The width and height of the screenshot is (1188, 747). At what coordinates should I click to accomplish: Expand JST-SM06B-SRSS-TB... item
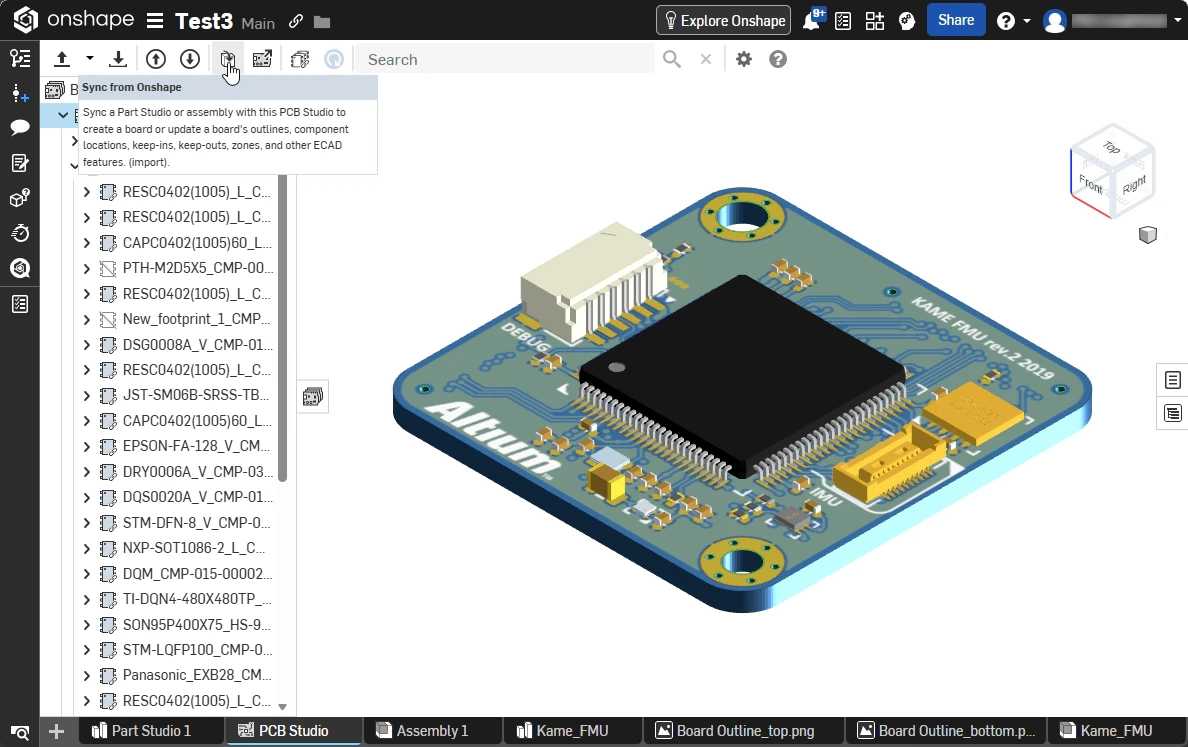coord(86,395)
